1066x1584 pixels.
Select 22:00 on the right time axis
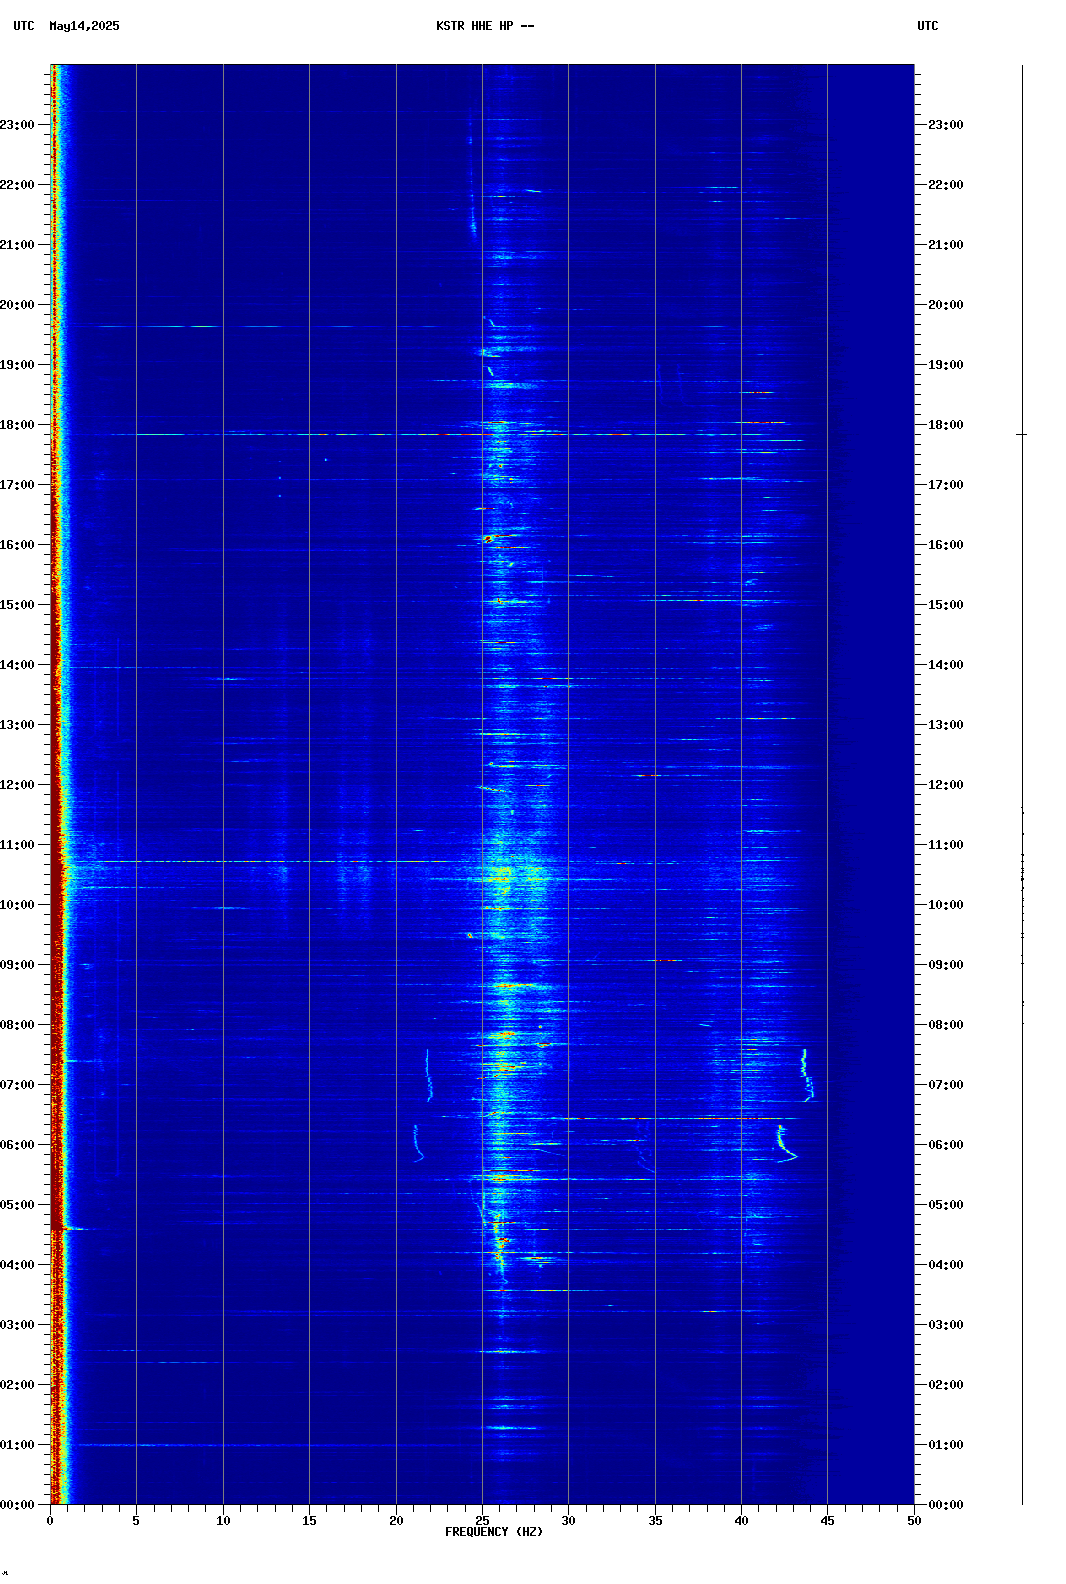[946, 185]
